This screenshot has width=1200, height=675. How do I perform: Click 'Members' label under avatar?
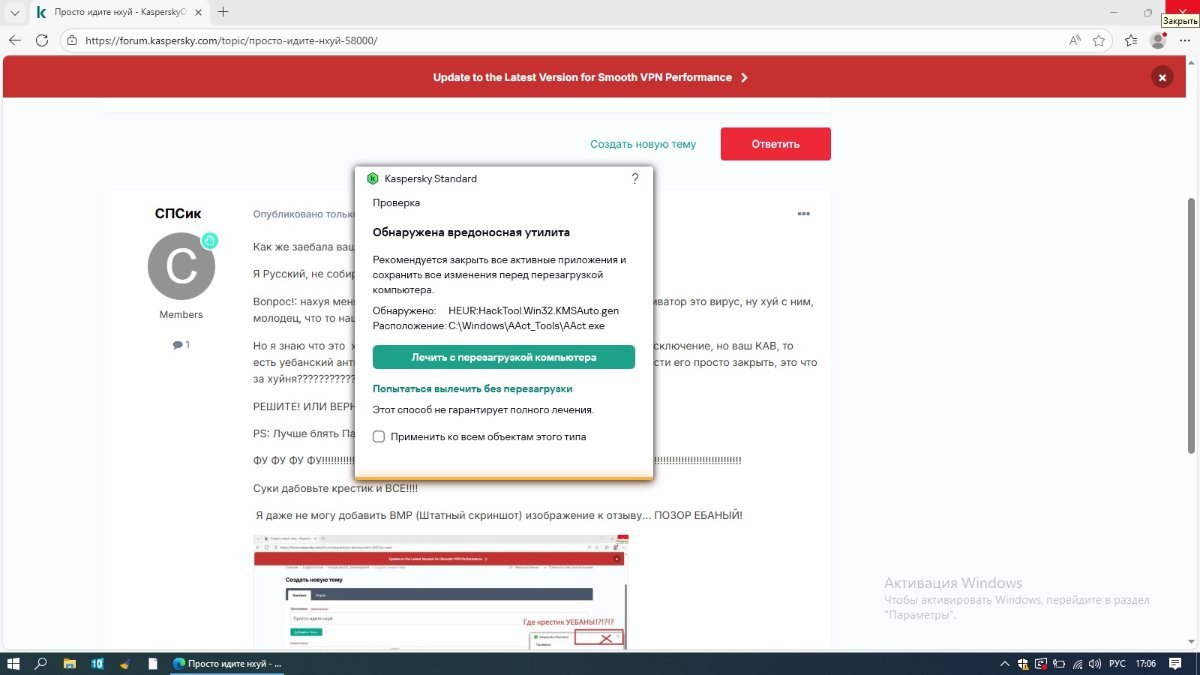(x=181, y=315)
